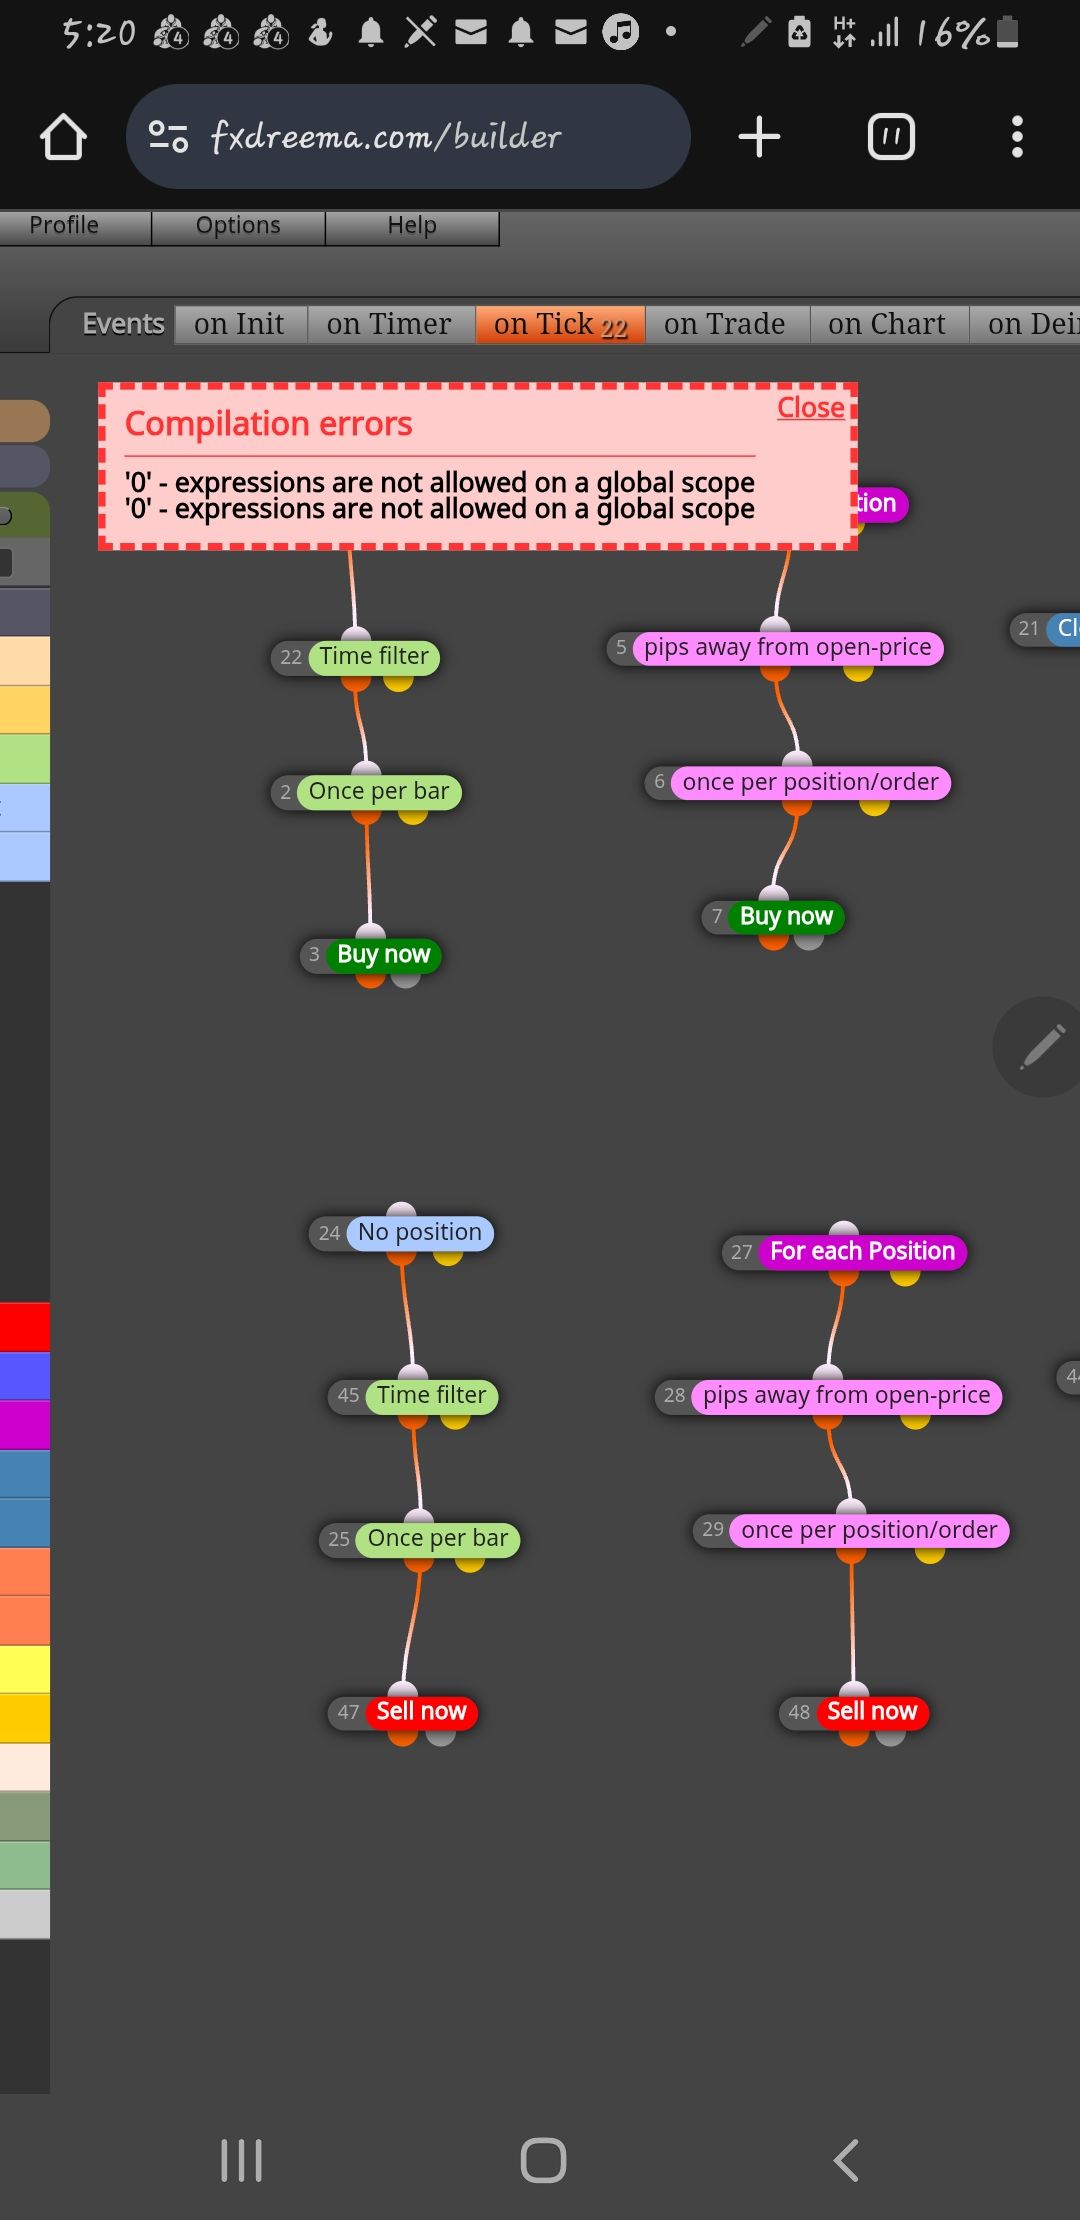Select block 22 Time filter

pos(374,657)
